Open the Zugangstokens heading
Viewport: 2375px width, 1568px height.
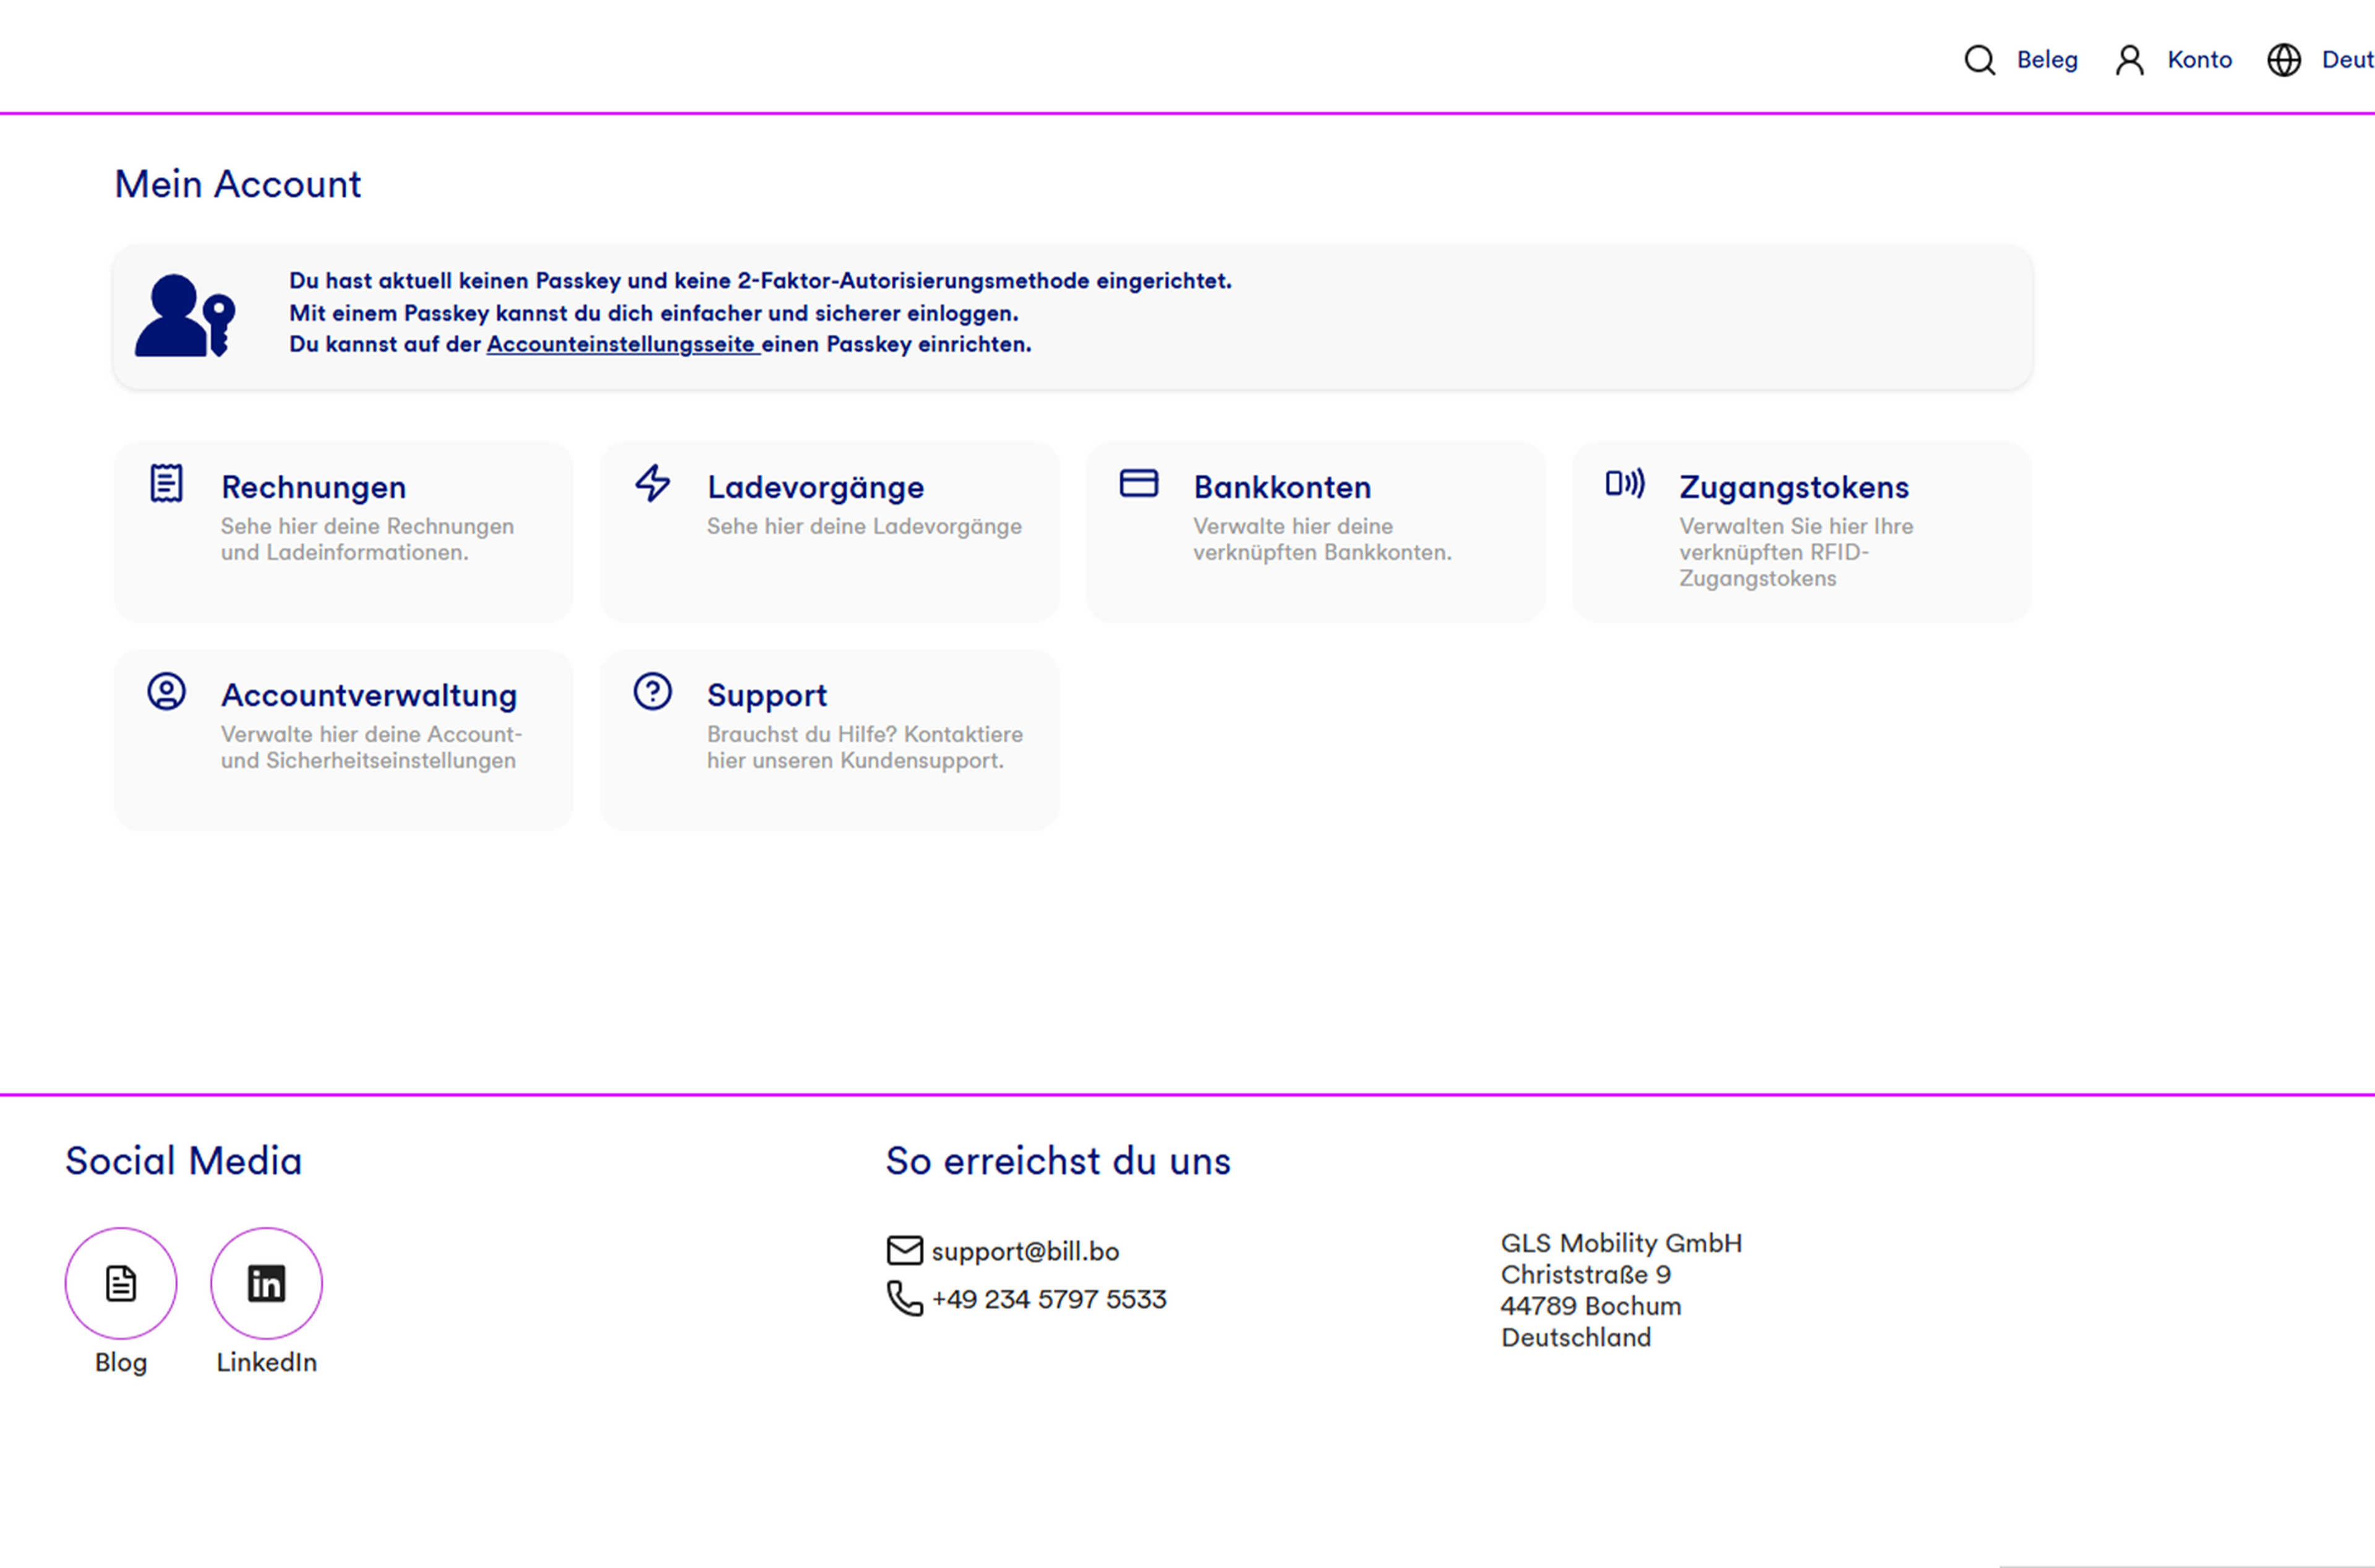1794,487
